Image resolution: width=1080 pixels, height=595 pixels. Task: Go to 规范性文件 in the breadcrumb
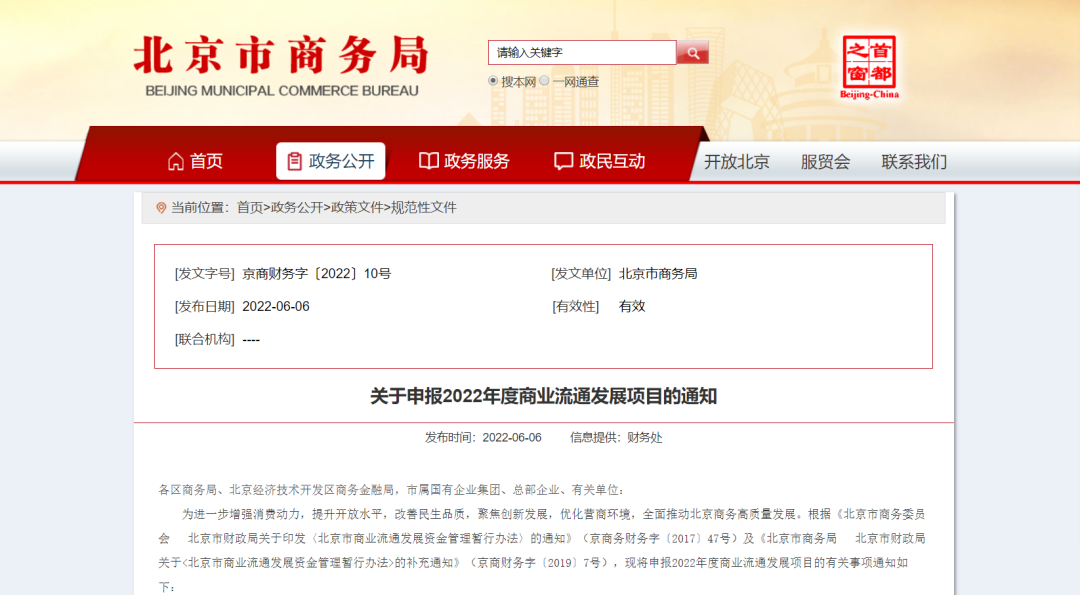[x=424, y=207]
